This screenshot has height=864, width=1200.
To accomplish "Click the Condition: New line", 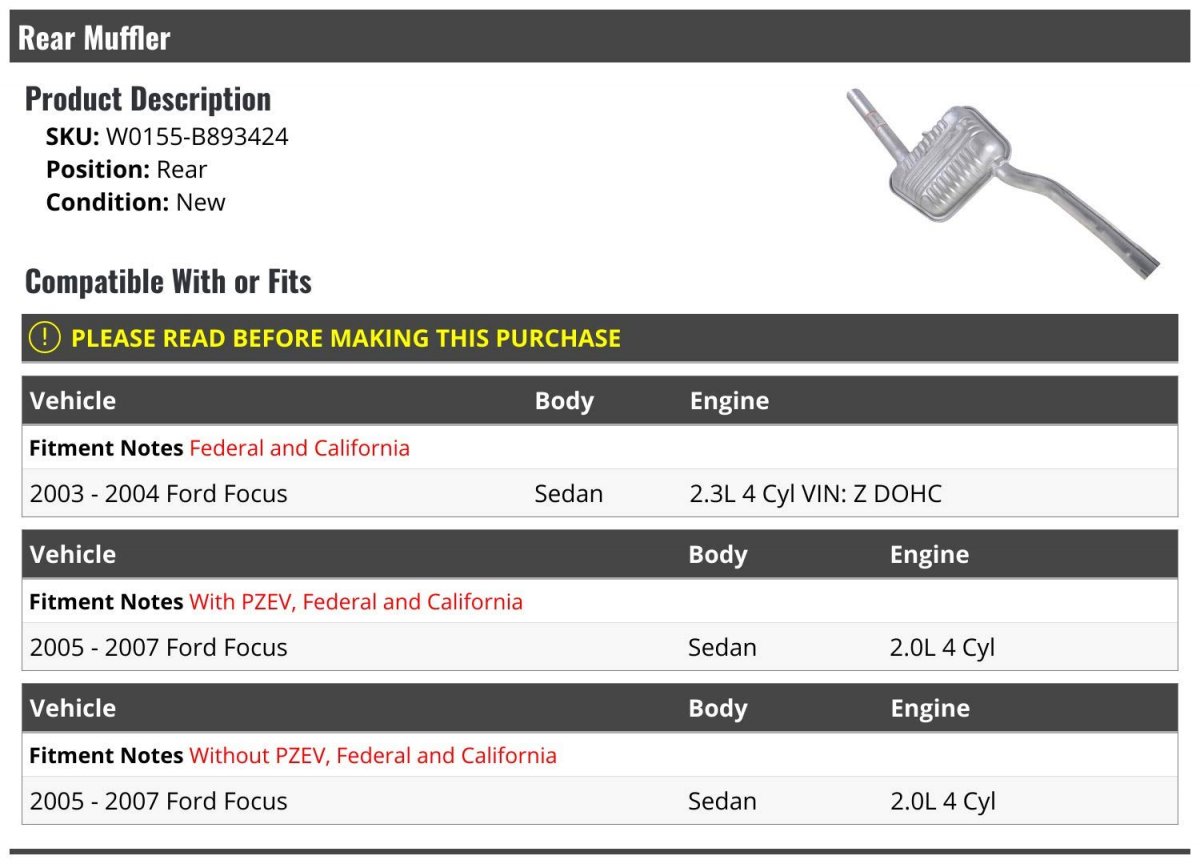I will coord(136,202).
